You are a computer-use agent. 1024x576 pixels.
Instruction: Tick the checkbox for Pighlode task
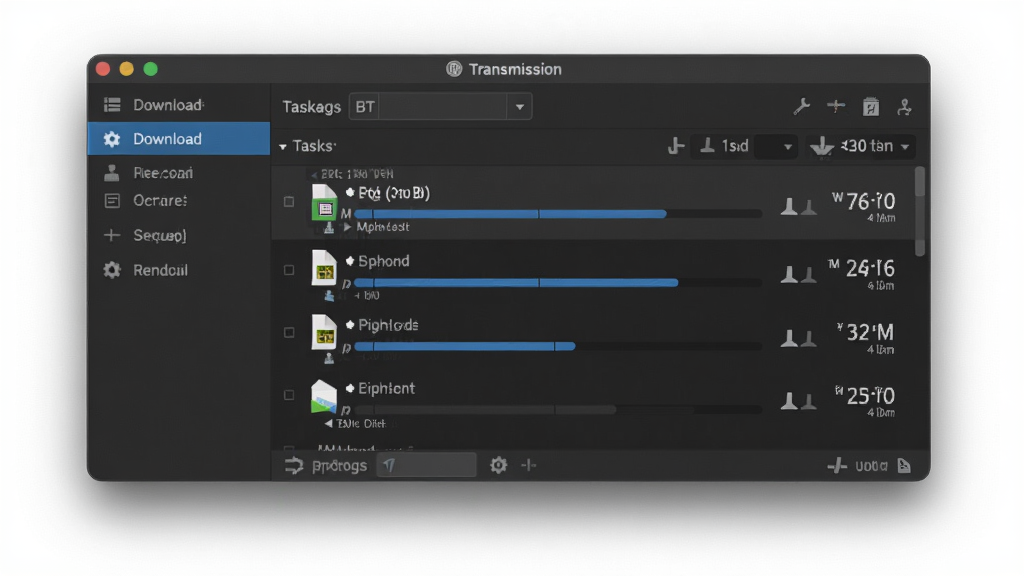click(289, 332)
